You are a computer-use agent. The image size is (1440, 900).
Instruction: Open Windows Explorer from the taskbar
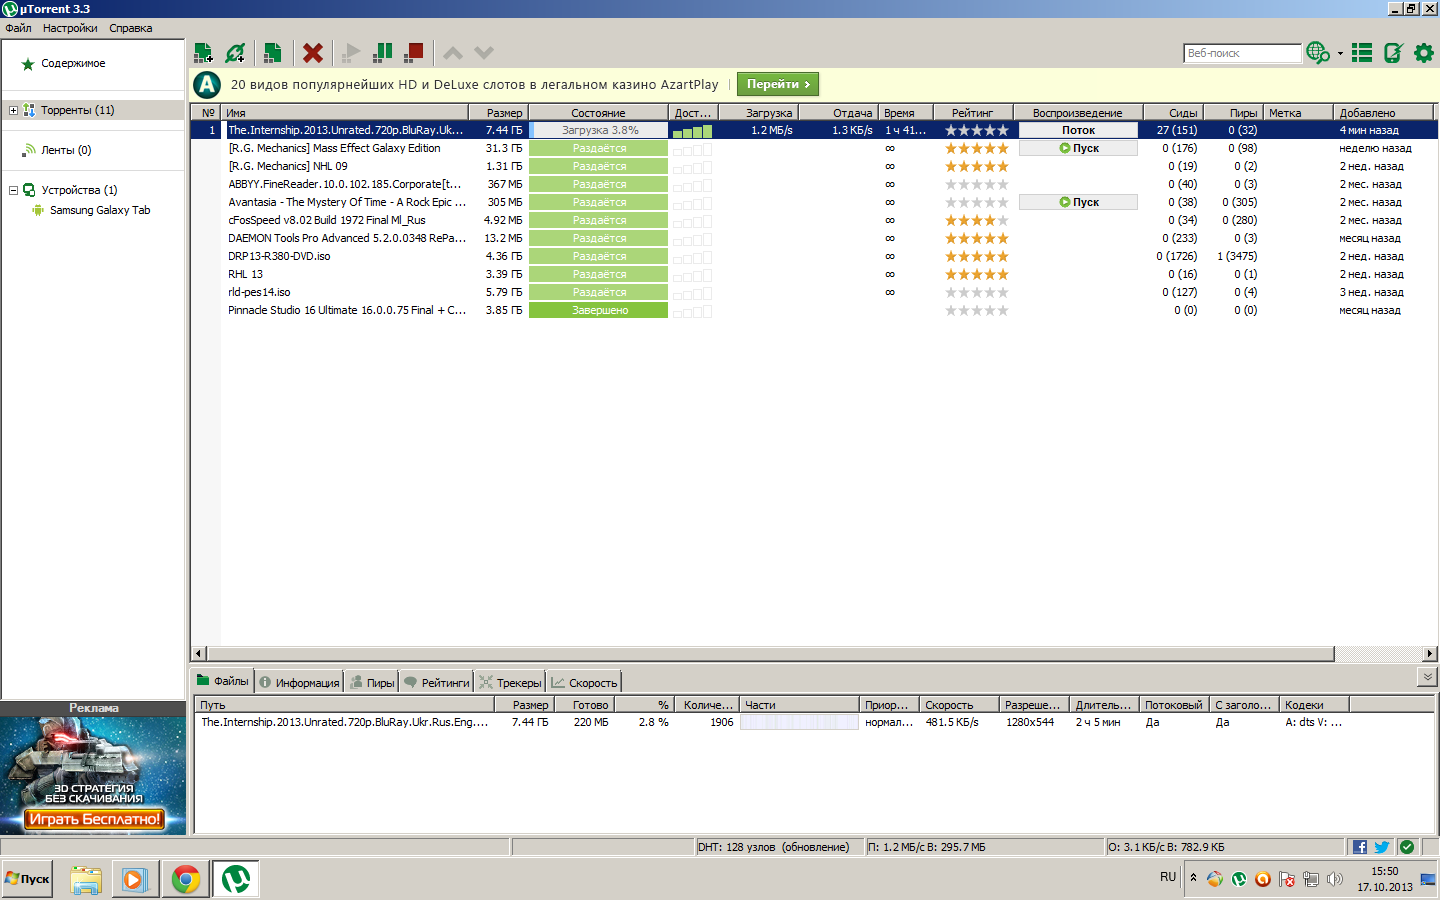click(x=86, y=879)
